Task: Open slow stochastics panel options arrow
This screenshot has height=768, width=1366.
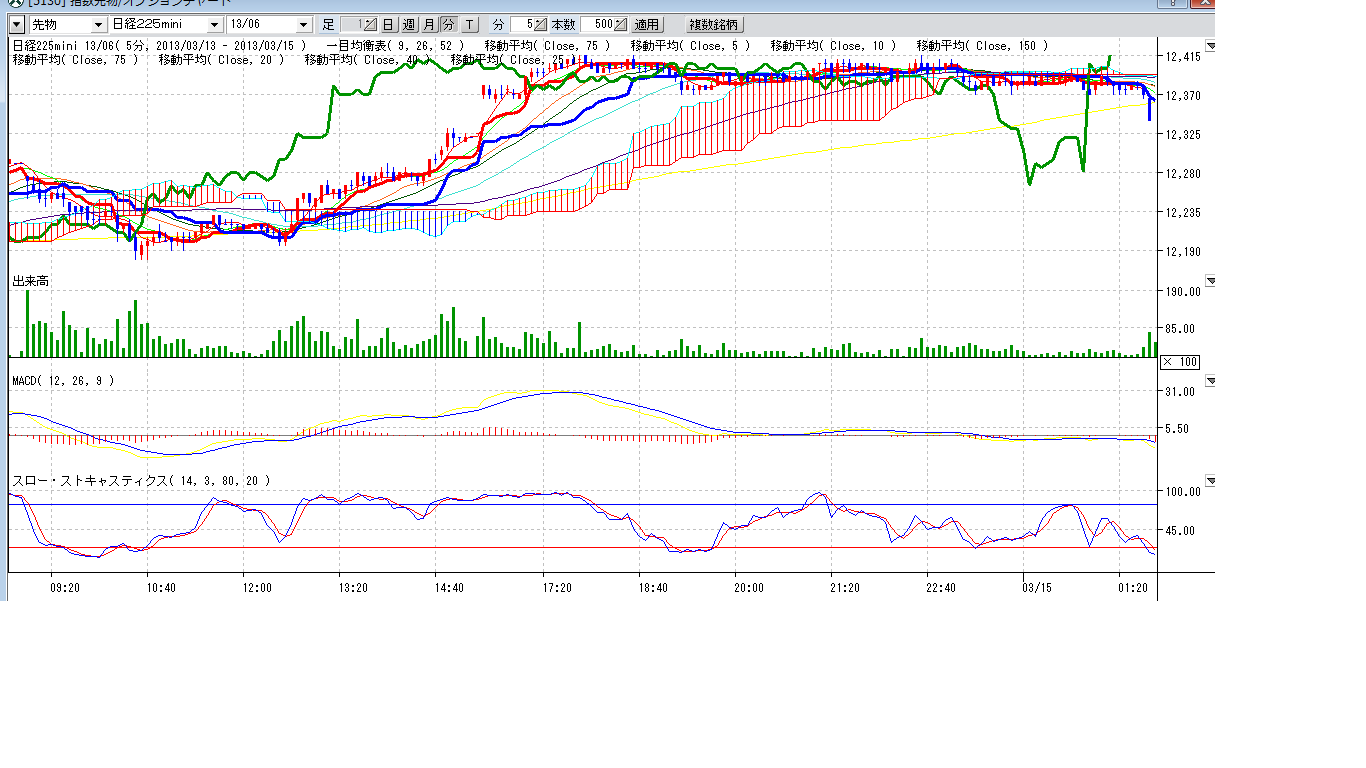Action: [x=1210, y=481]
